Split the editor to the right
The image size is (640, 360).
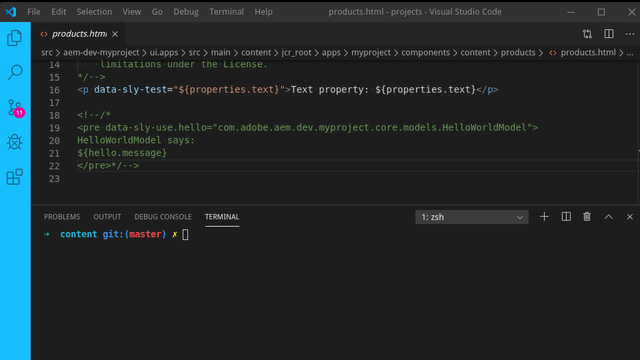pyautogui.click(x=609, y=33)
